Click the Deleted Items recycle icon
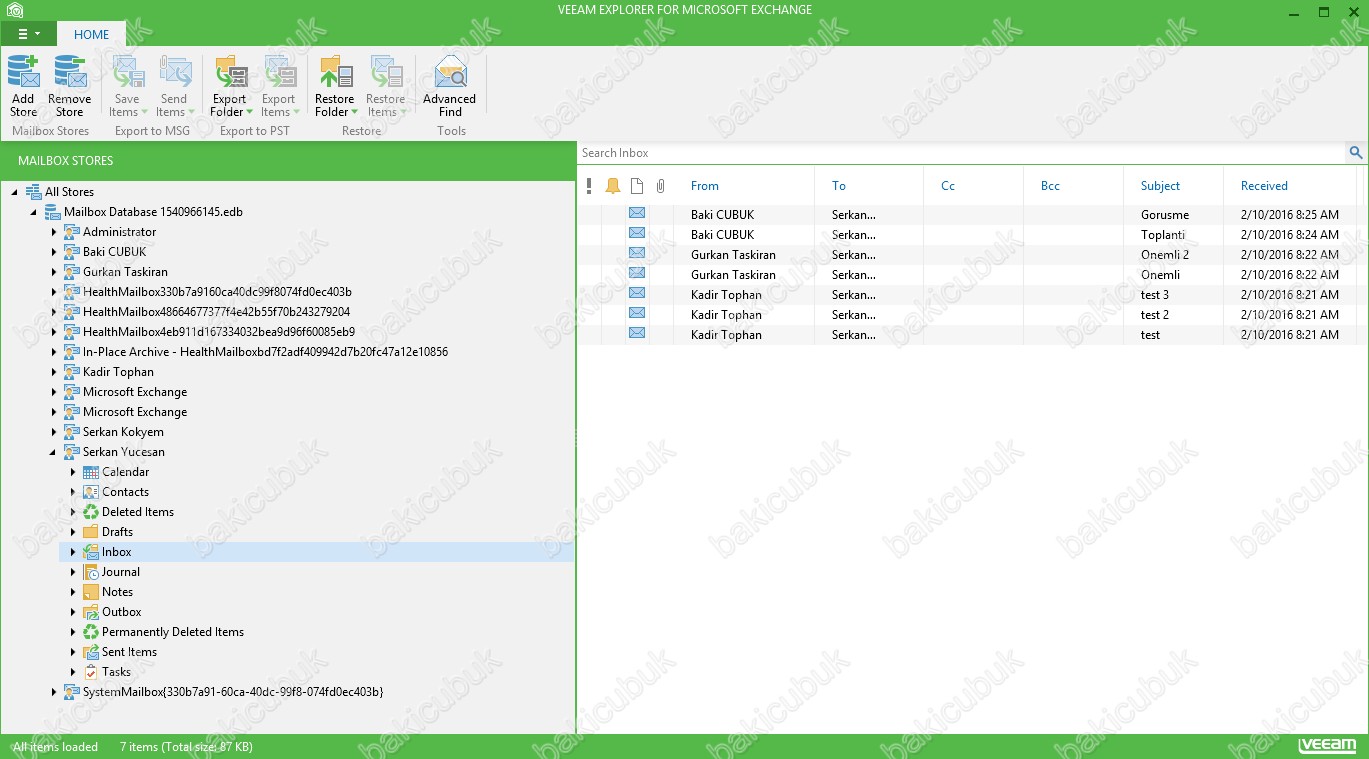This screenshot has height=759, width=1369. (91, 512)
